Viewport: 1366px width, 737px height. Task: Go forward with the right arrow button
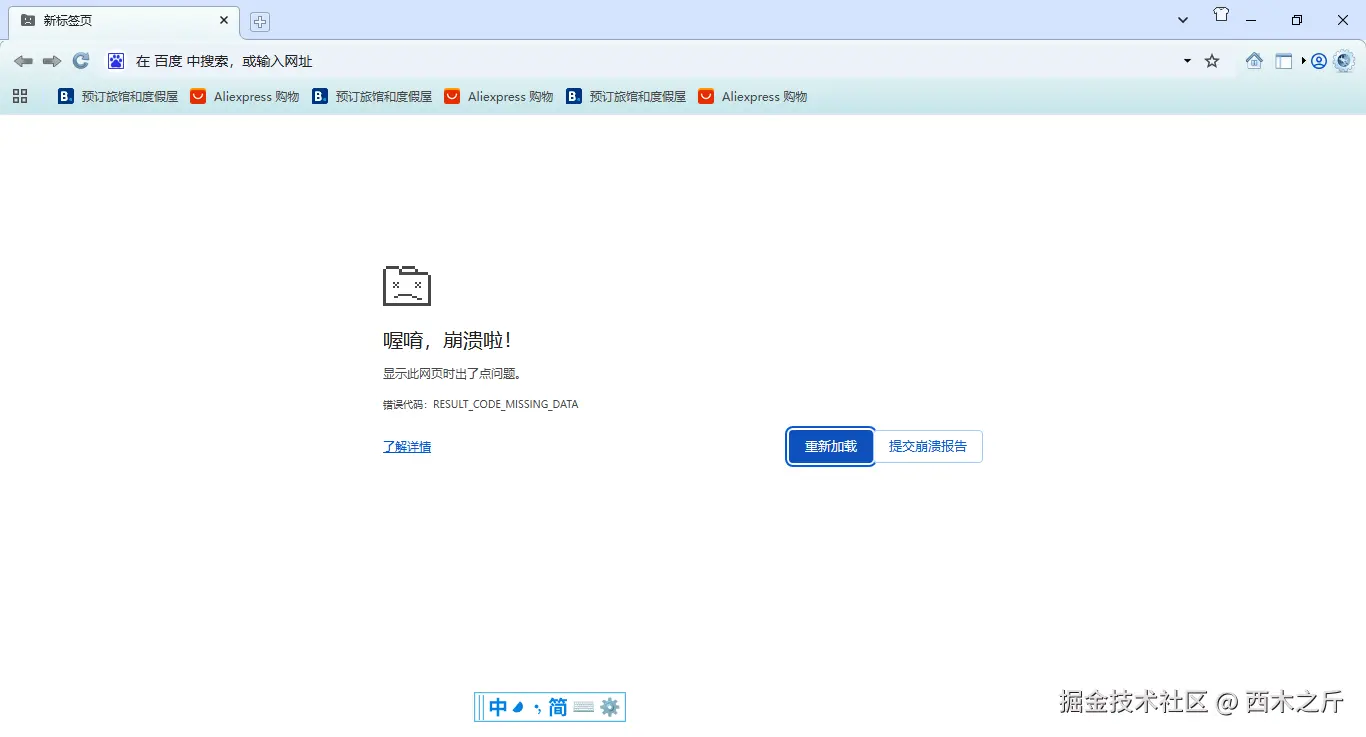(52, 61)
